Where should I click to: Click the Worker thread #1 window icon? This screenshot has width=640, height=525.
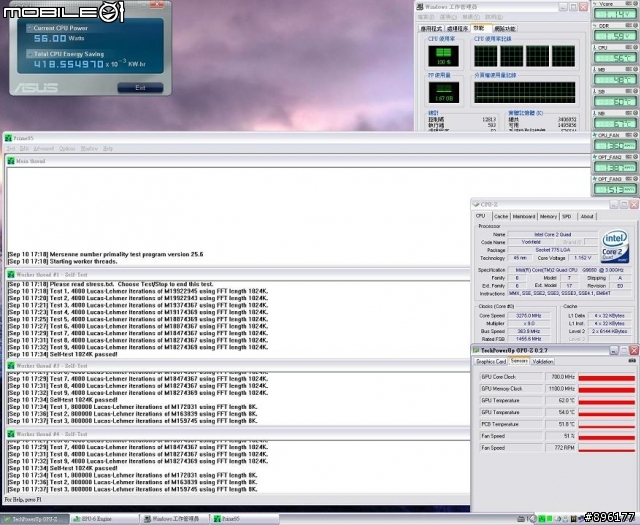11,275
